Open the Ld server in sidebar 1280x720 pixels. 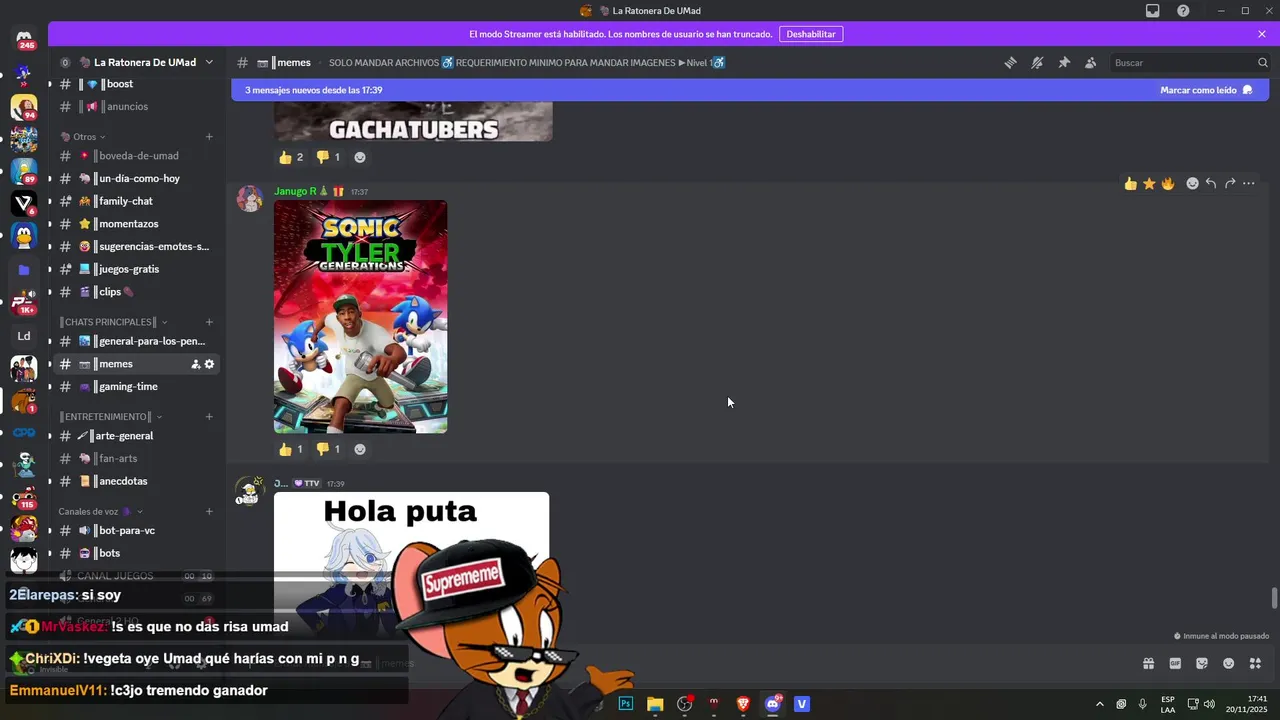coord(24,336)
